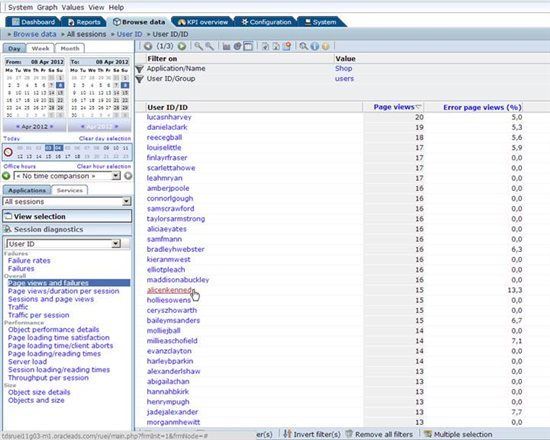The image size is (550, 440).
Task: Click Clear hour selection
Action: pyautogui.click(x=104, y=166)
